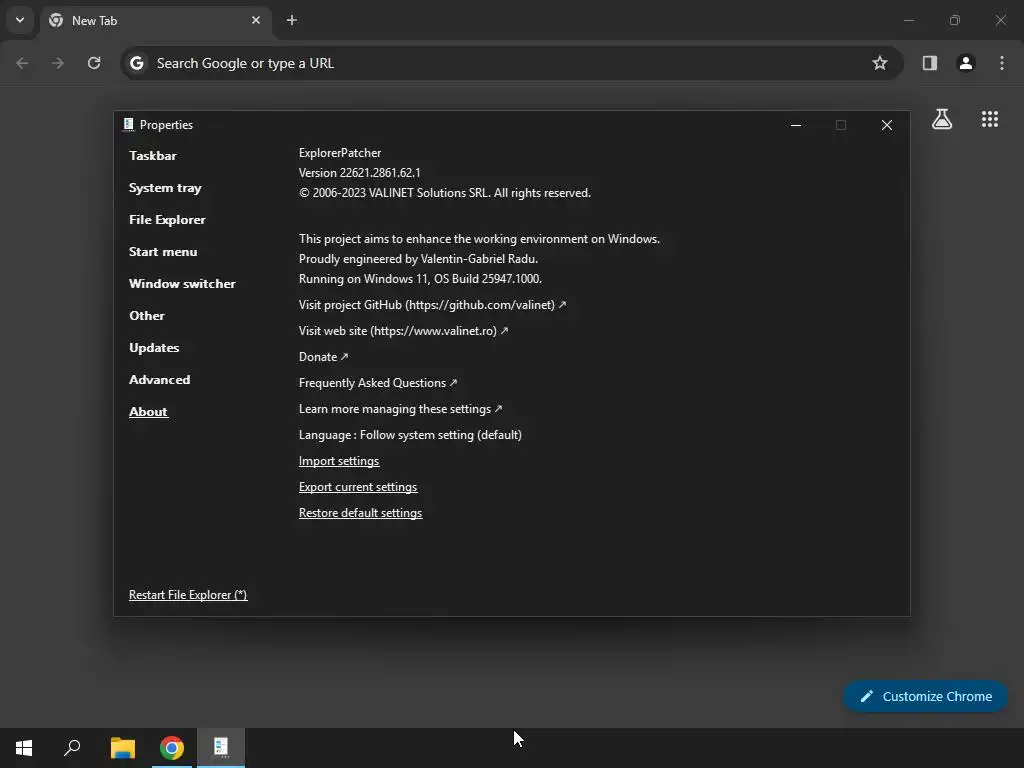Select the Other section
The height and width of the screenshot is (768, 1024).
(147, 315)
